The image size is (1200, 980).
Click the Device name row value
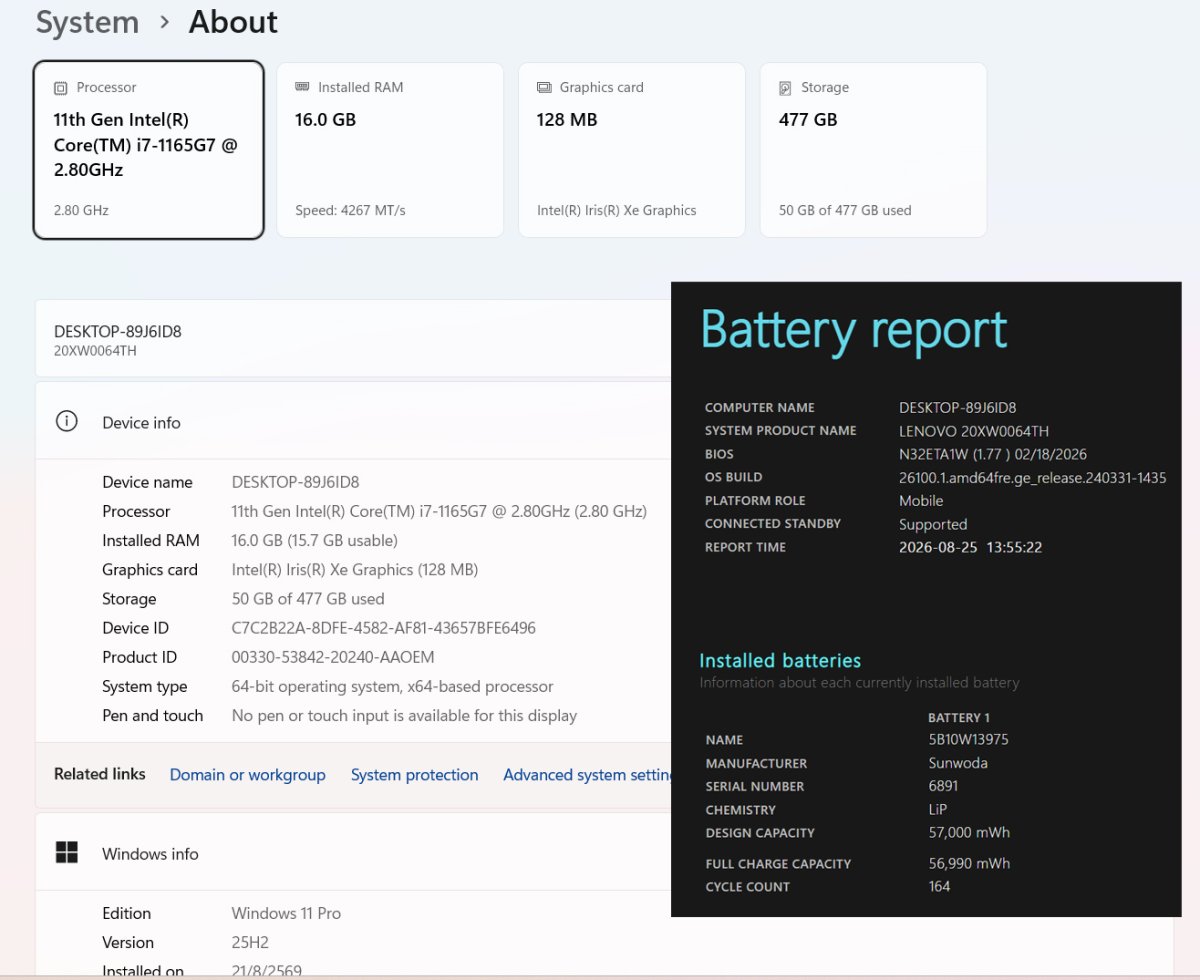tap(295, 482)
